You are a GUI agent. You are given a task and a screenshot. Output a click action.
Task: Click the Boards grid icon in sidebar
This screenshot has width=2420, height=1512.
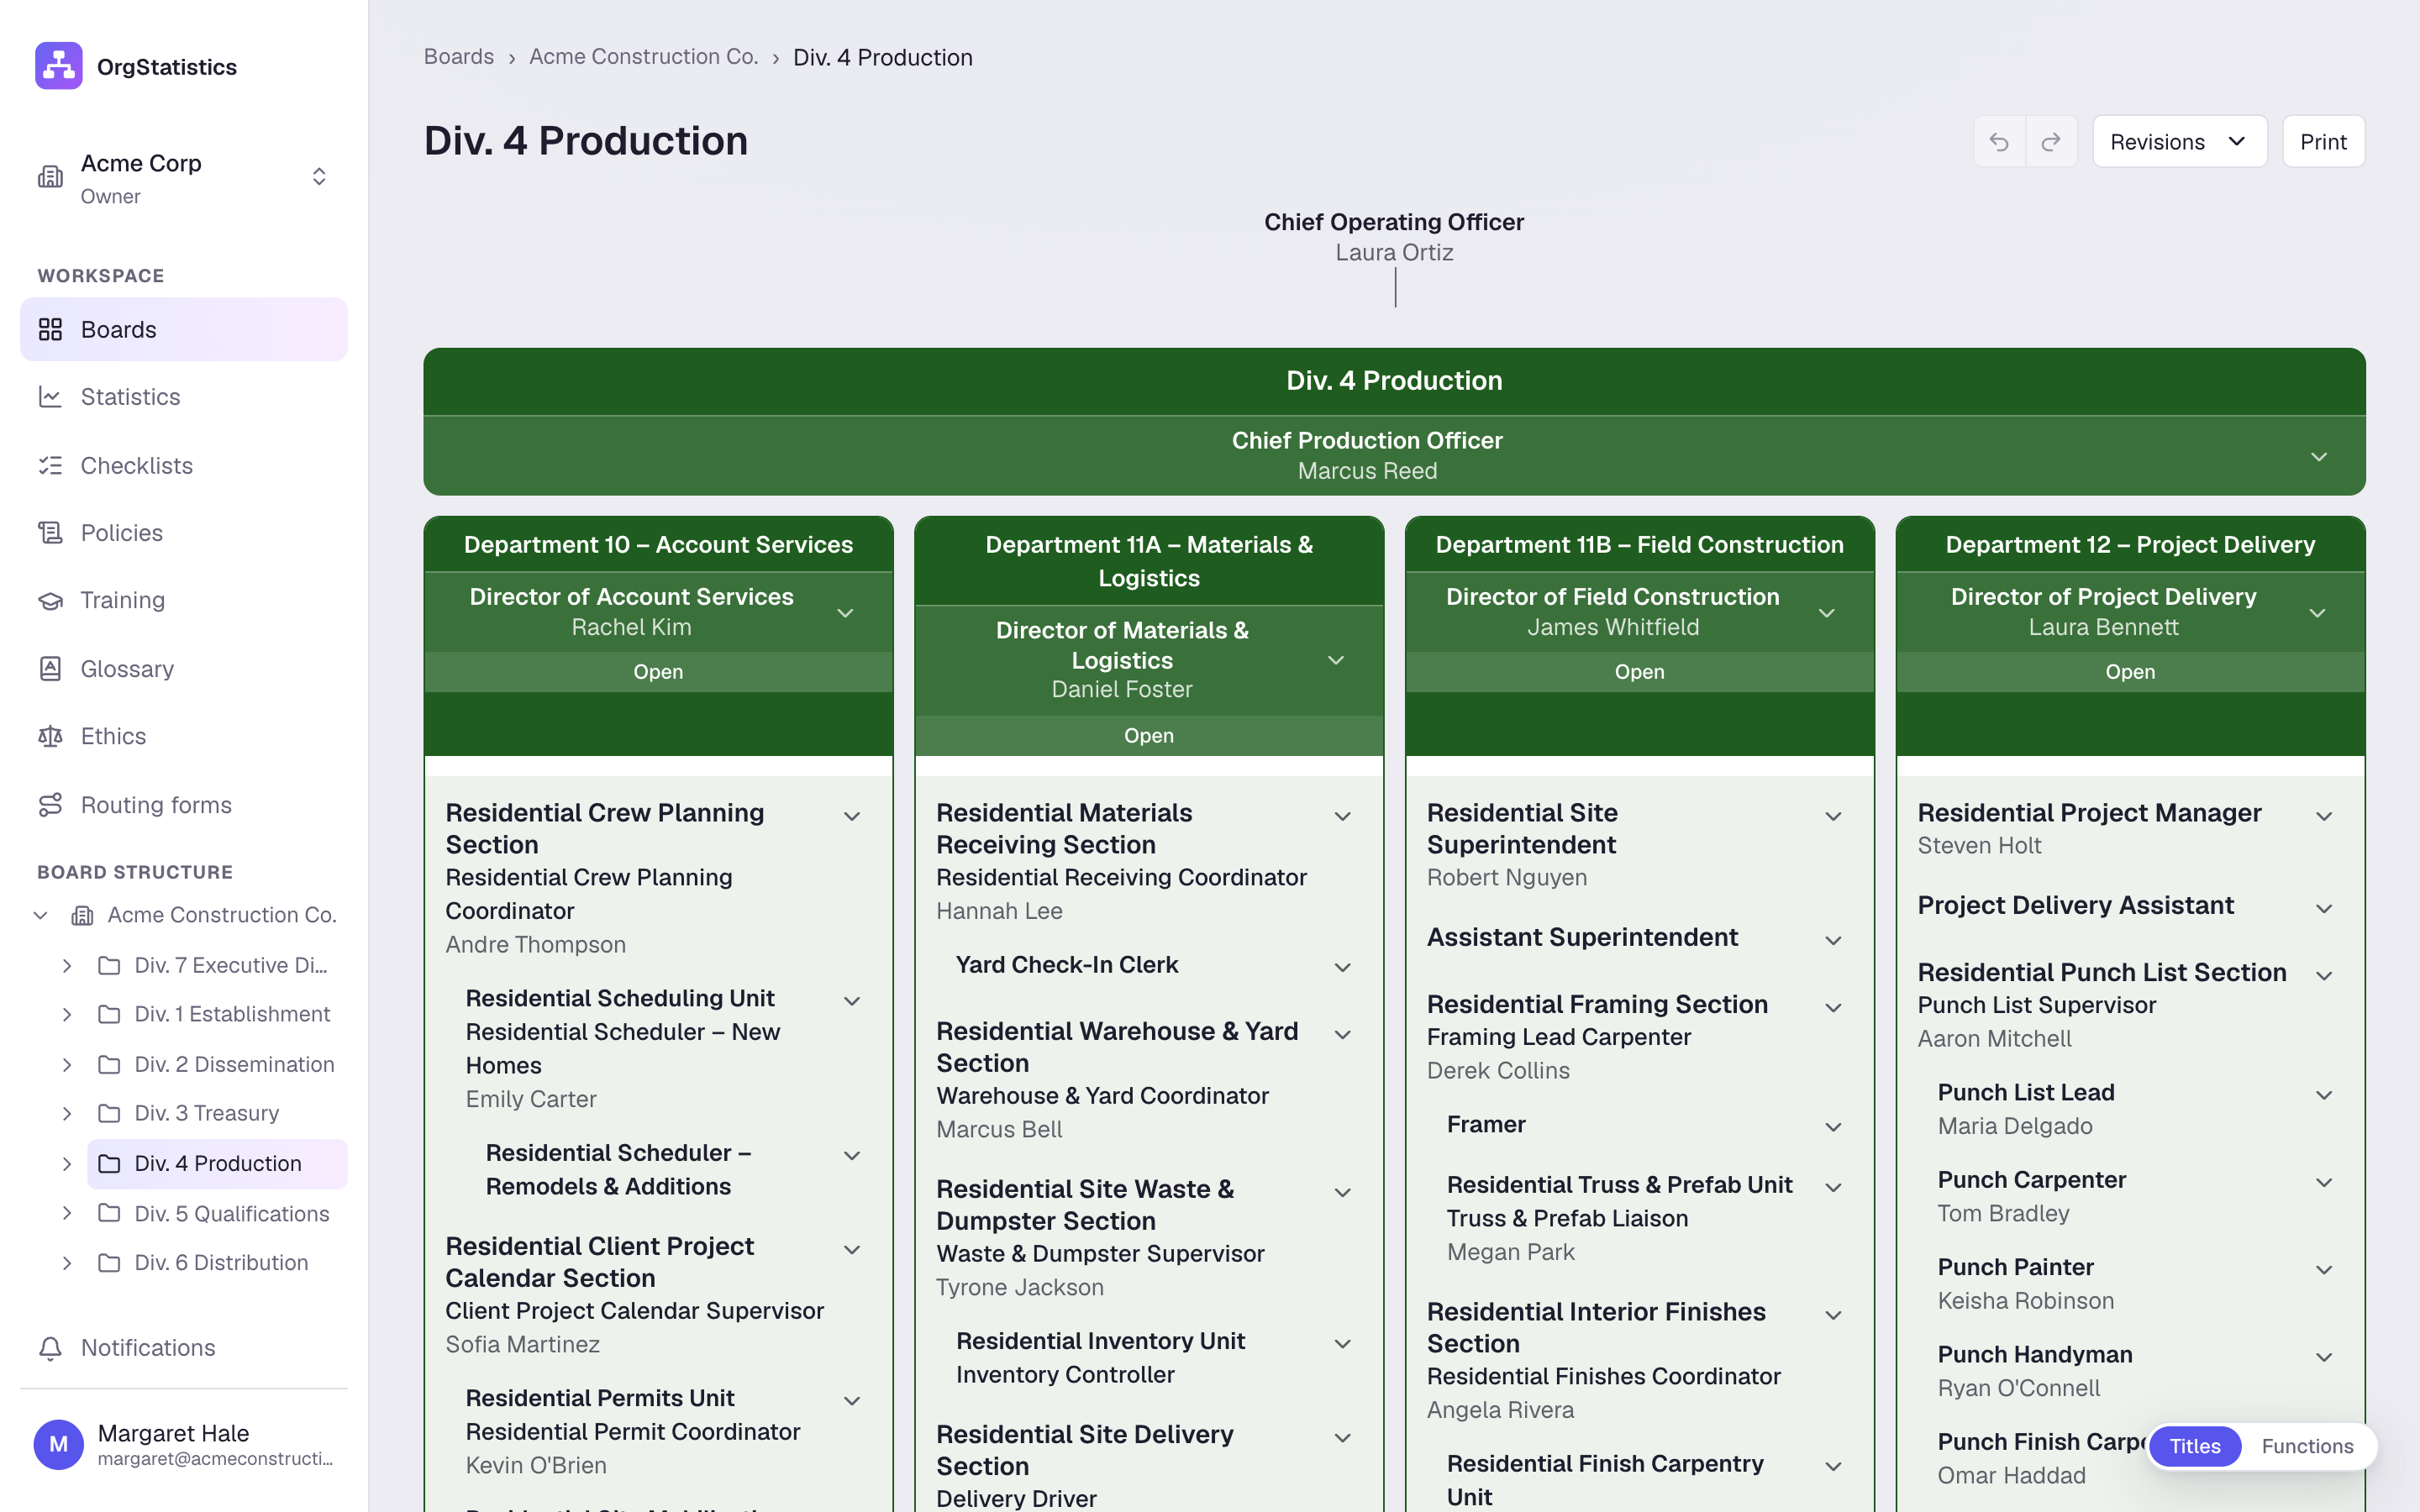(50, 329)
